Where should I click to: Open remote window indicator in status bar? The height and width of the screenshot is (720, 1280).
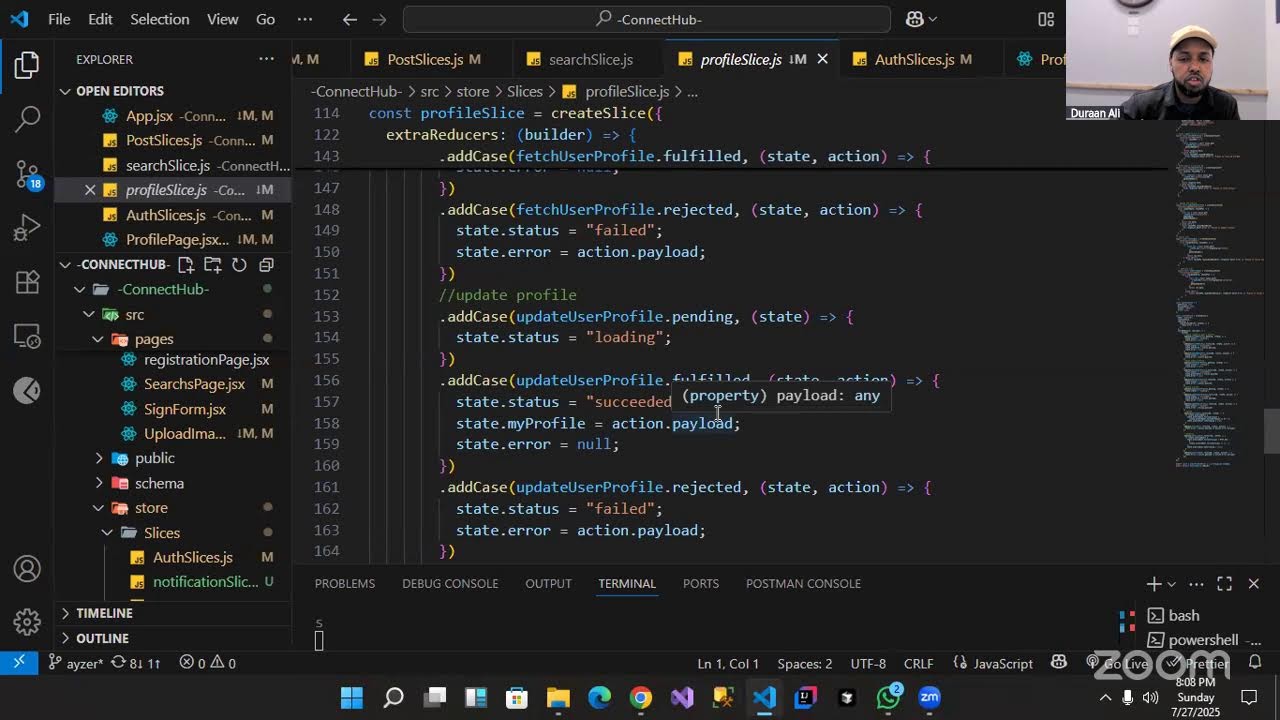tap(18, 663)
